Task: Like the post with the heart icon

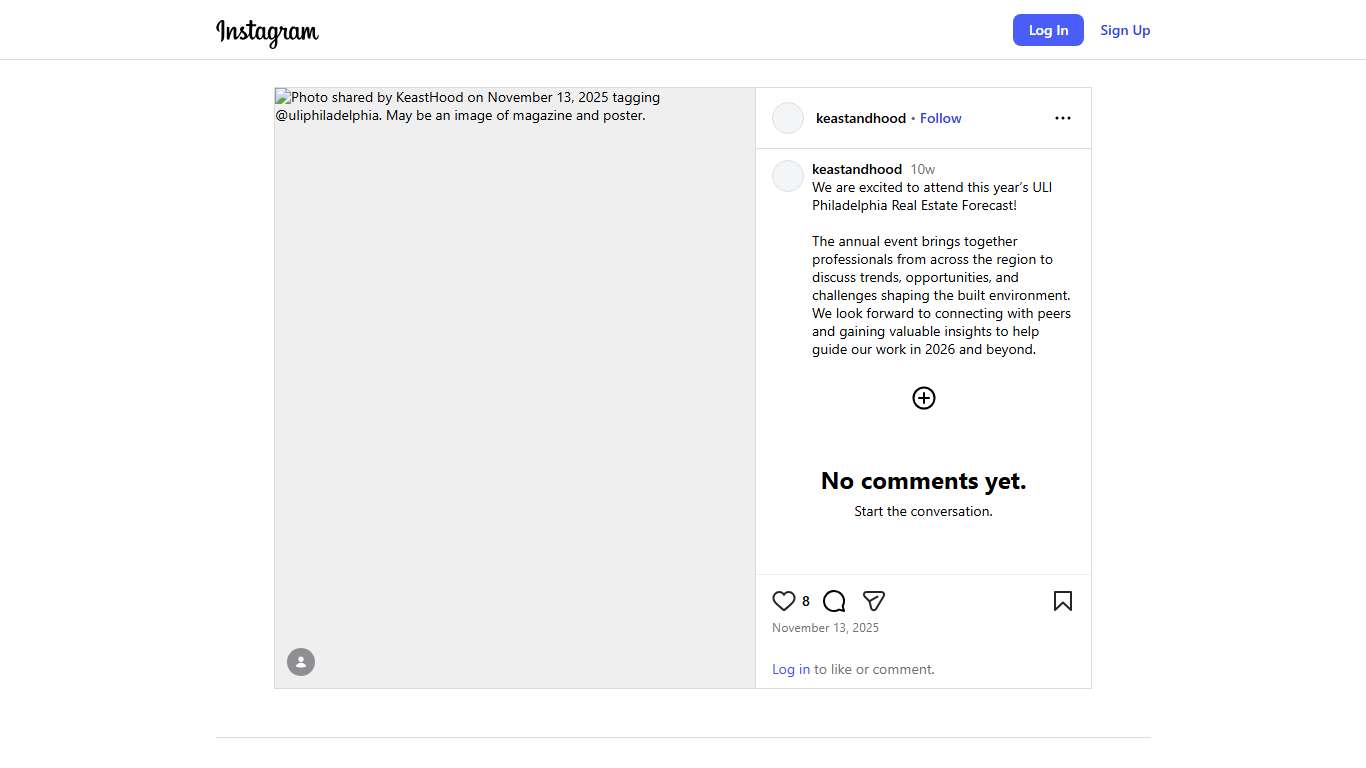Action: point(784,601)
